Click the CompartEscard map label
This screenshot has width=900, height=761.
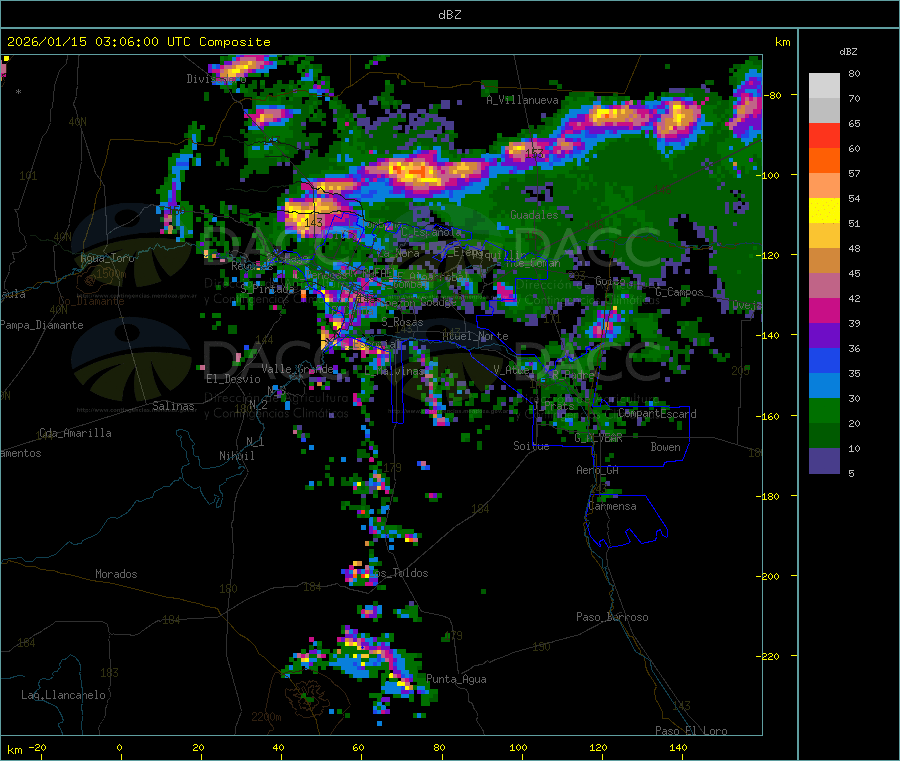(657, 414)
